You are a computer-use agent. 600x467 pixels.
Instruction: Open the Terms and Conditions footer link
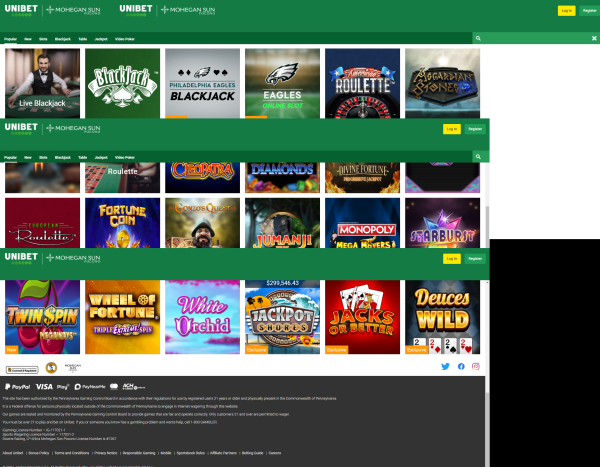72,453
